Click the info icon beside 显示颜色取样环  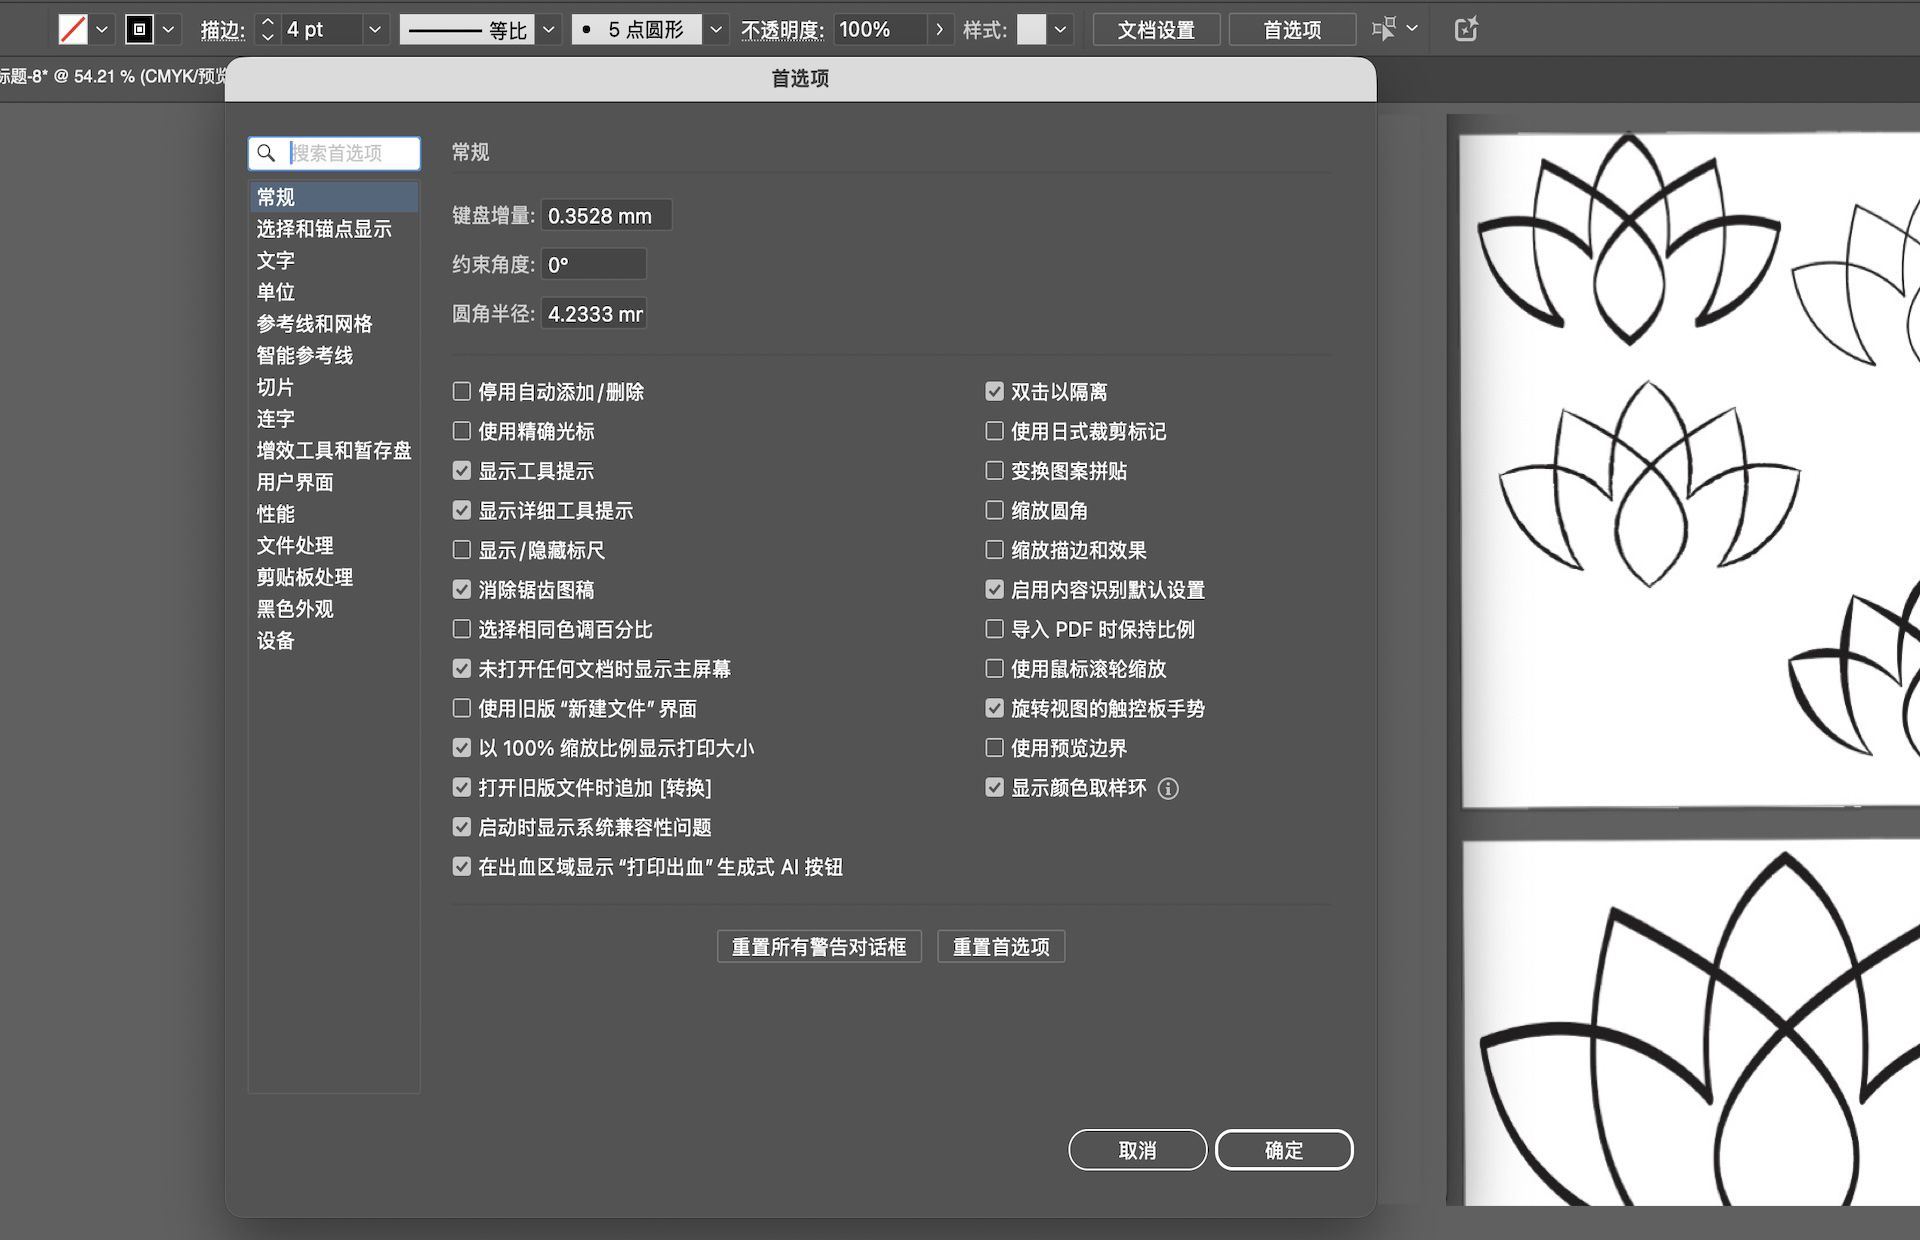tap(1169, 788)
